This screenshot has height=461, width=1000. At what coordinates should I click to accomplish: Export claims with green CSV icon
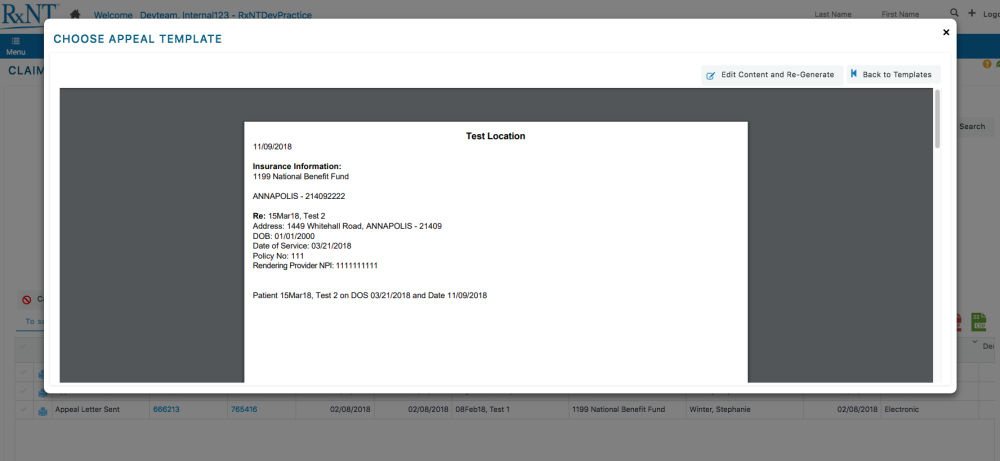pyautogui.click(x=978, y=322)
